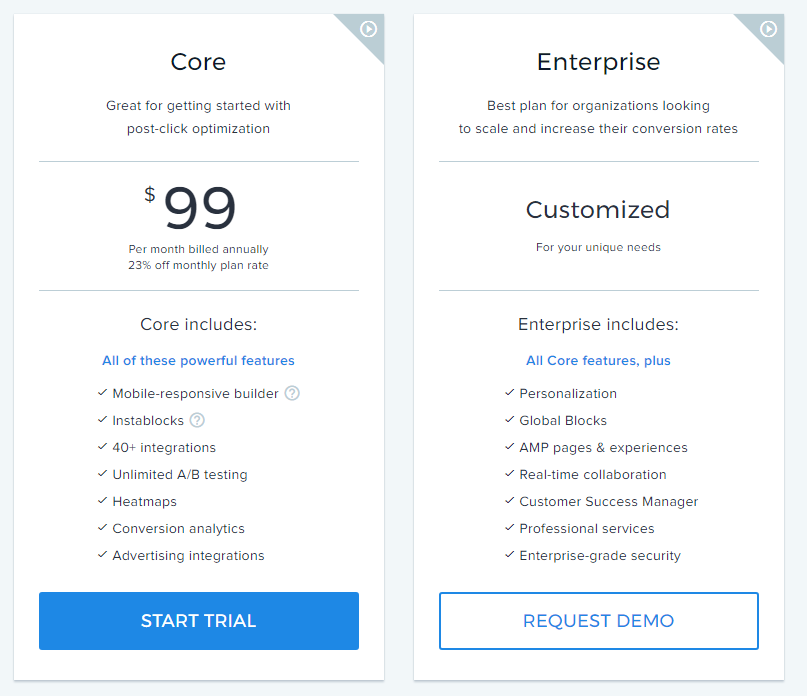807x696 pixels.
Task: Start the Core plan trial
Action: (x=199, y=621)
